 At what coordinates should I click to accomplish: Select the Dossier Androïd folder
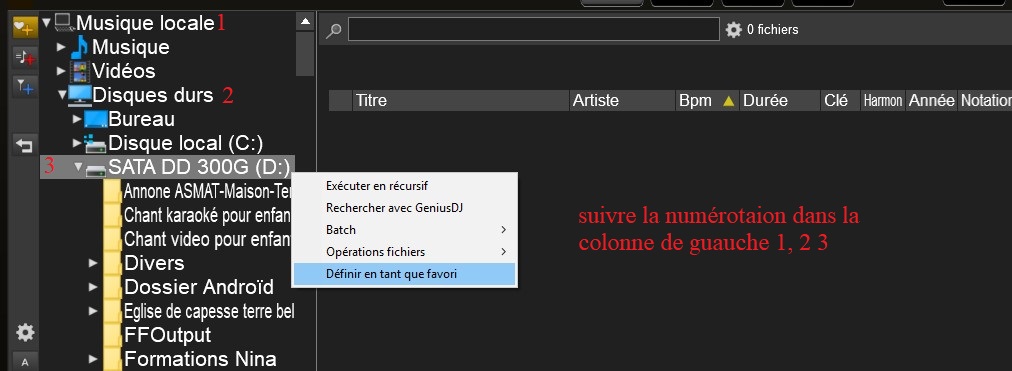click(199, 287)
